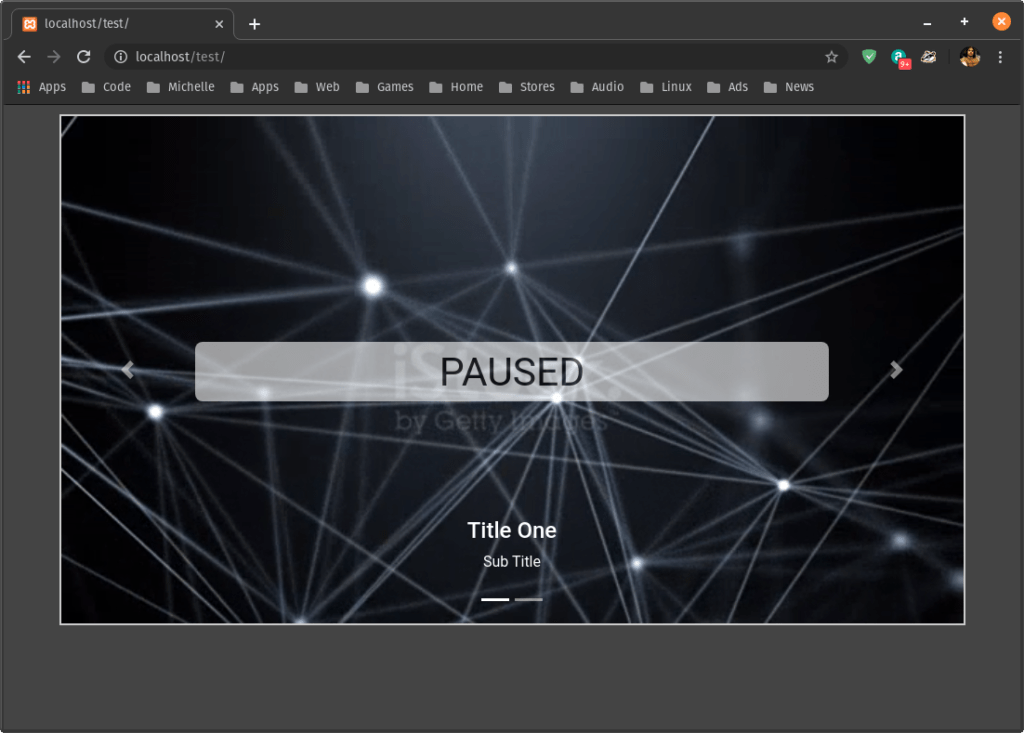Select the first carousel indicator
This screenshot has width=1024, height=733.
pyautogui.click(x=495, y=599)
